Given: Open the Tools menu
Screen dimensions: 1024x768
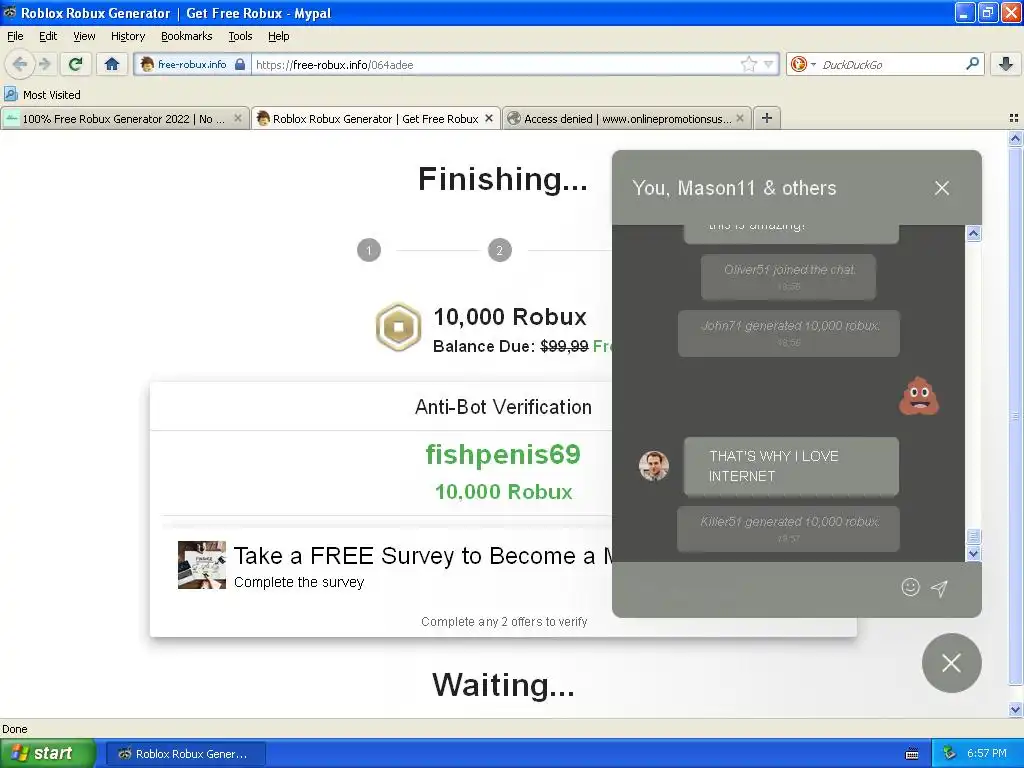Looking at the screenshot, I should point(240,36).
